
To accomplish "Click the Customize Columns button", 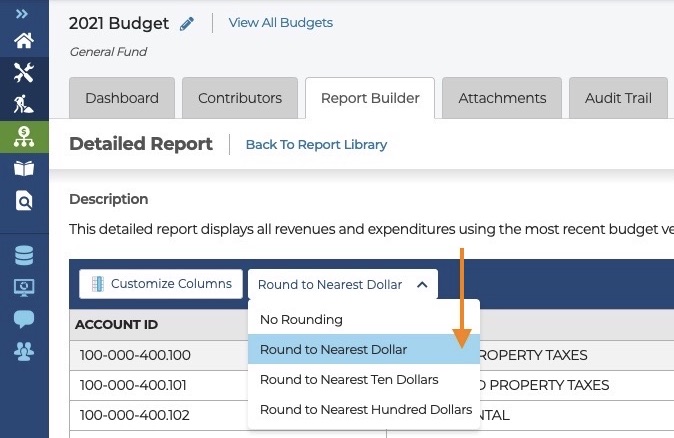I will (161, 284).
